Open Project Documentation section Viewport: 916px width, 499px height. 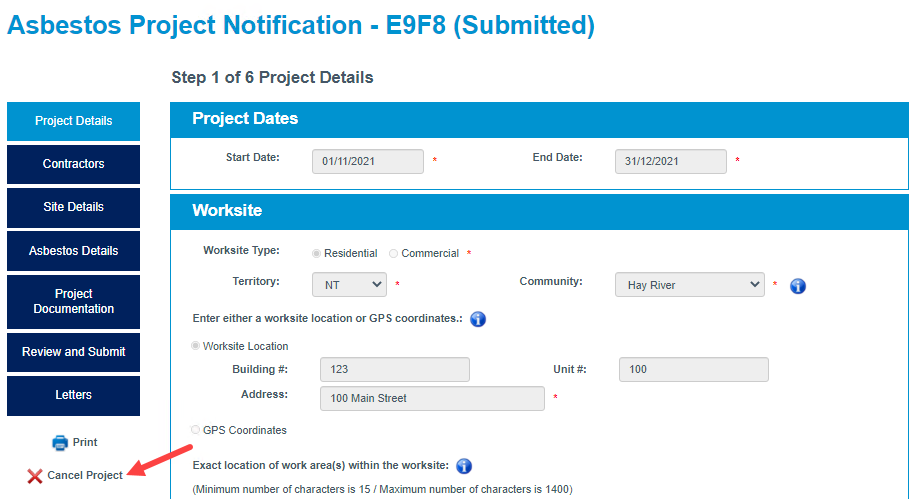click(74, 302)
